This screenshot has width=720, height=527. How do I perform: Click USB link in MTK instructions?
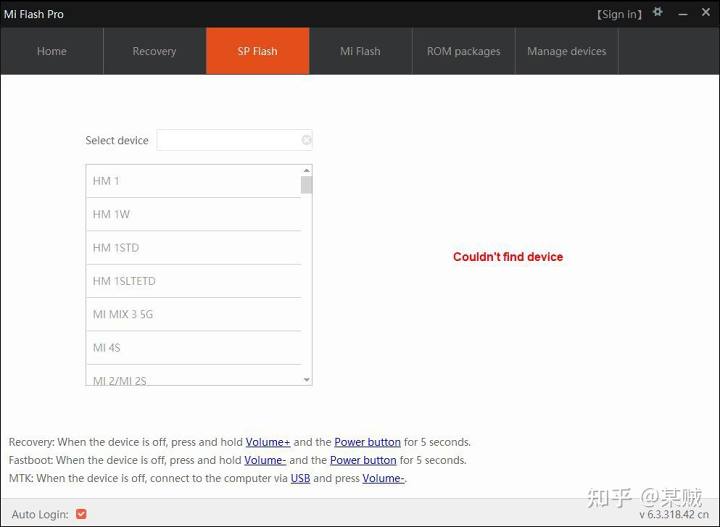click(x=300, y=478)
